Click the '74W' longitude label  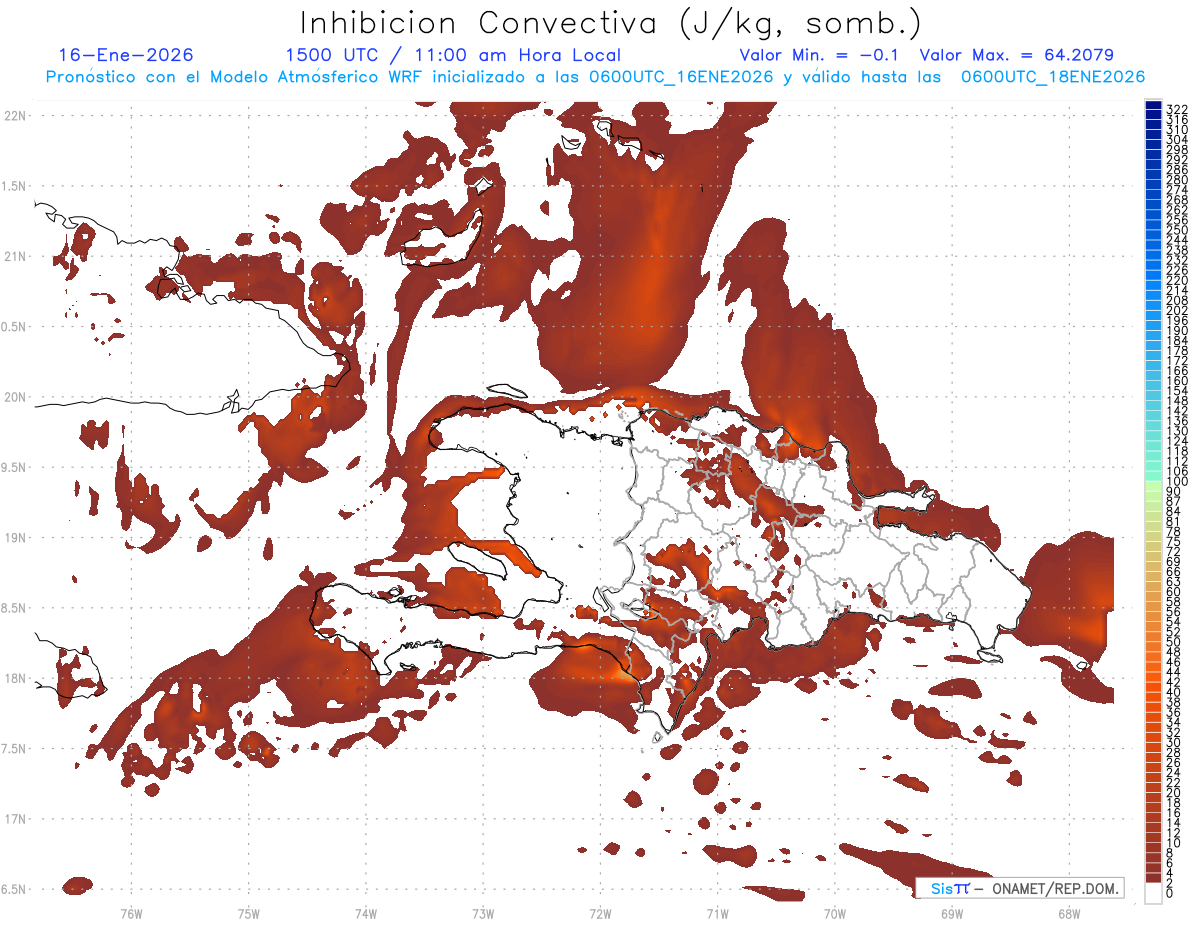366,914
